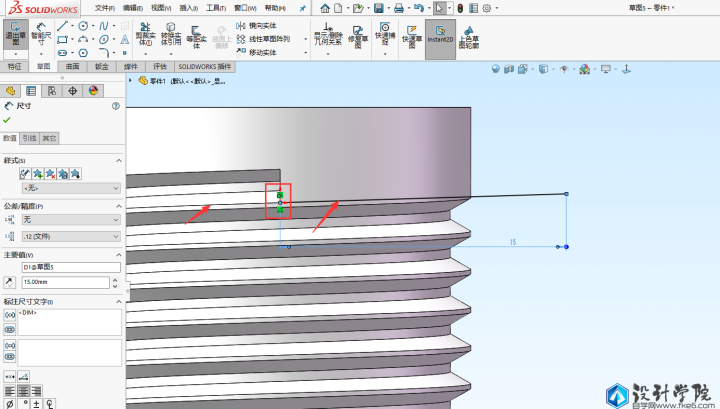This screenshot has height=409, width=720.
Task: Open the style dropdown showing <无>
Action: click(71, 188)
